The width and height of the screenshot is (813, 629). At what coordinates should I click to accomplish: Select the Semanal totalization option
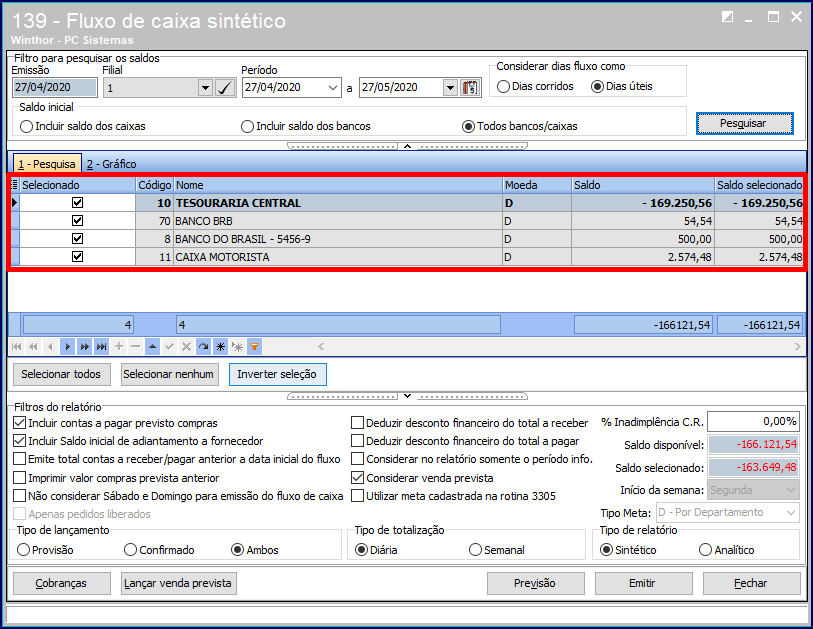click(x=497, y=550)
